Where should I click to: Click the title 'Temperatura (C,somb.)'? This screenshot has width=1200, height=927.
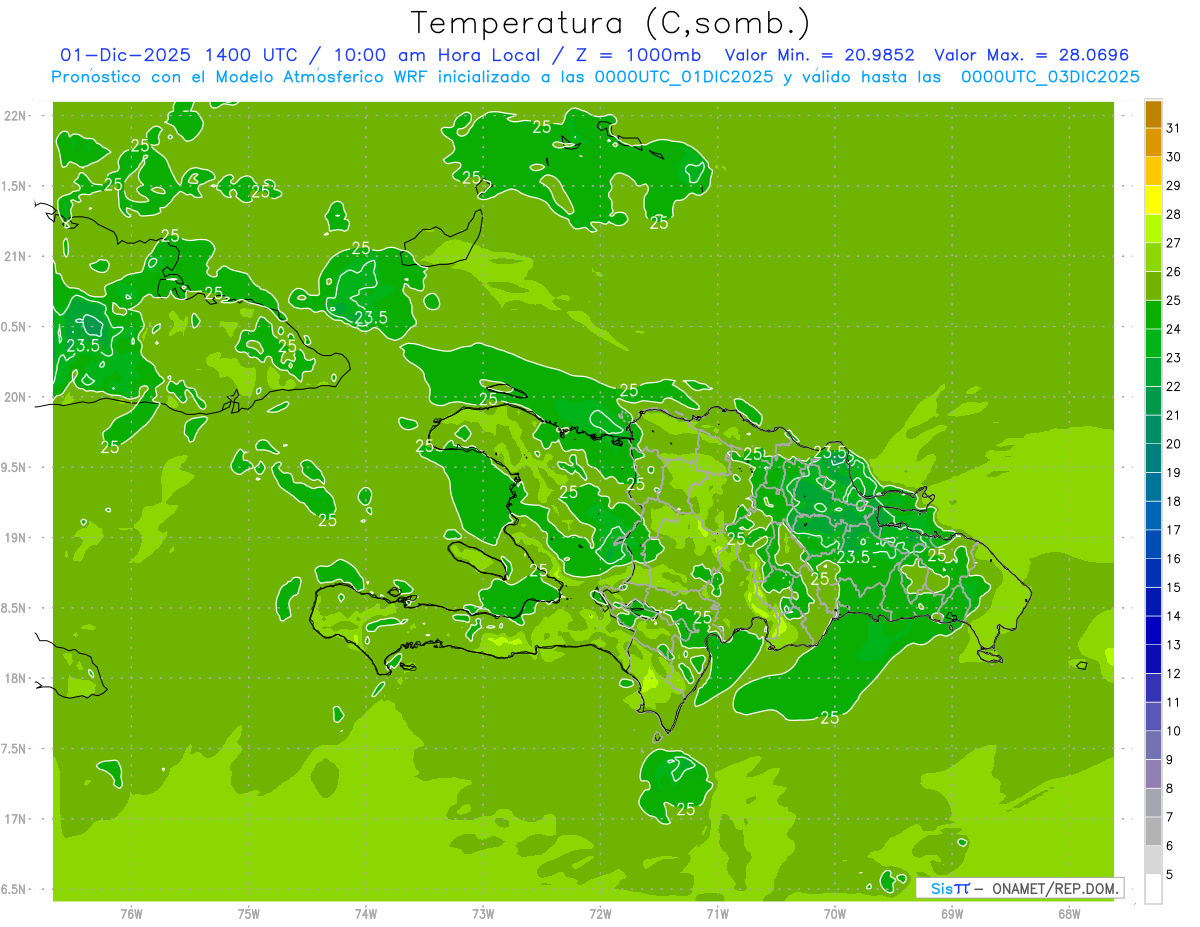tap(610, 23)
